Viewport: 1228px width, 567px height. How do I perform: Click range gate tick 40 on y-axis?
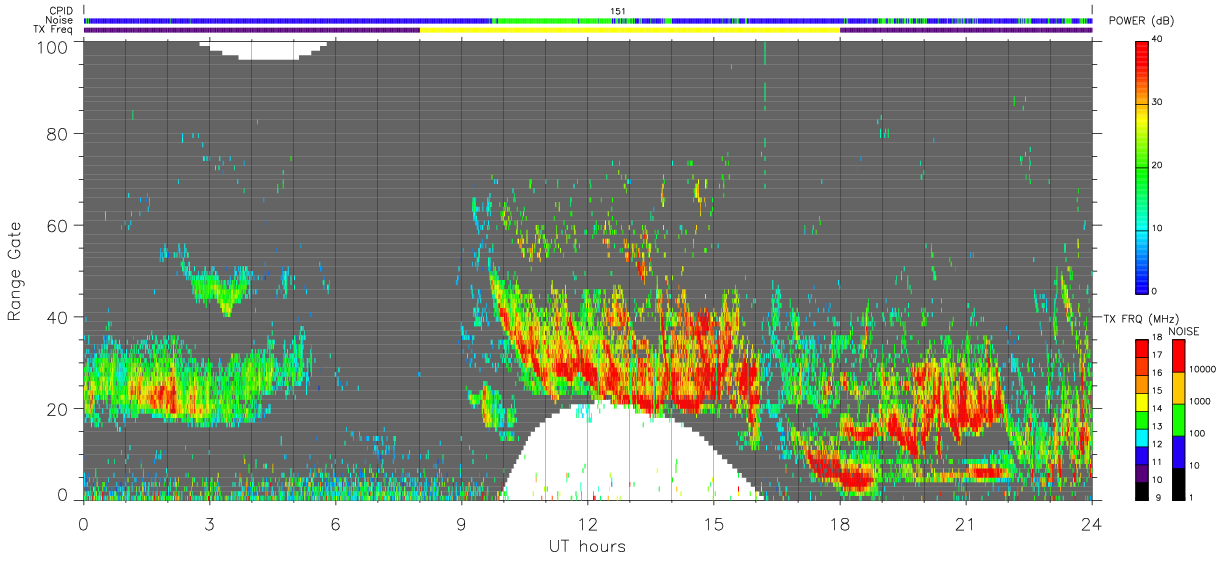coord(56,317)
